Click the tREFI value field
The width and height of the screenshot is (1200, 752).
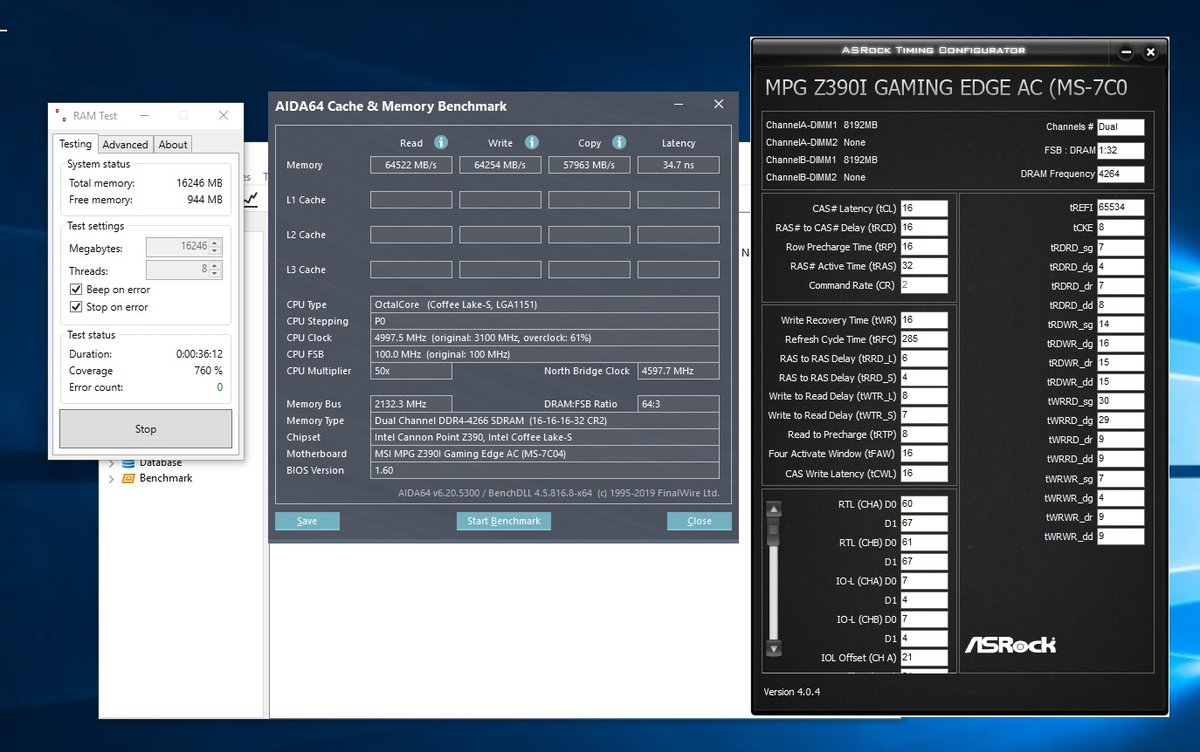[1120, 207]
